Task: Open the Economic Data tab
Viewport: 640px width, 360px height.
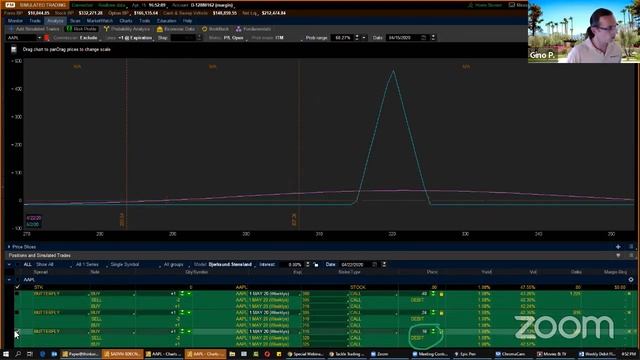Action: pos(176,29)
